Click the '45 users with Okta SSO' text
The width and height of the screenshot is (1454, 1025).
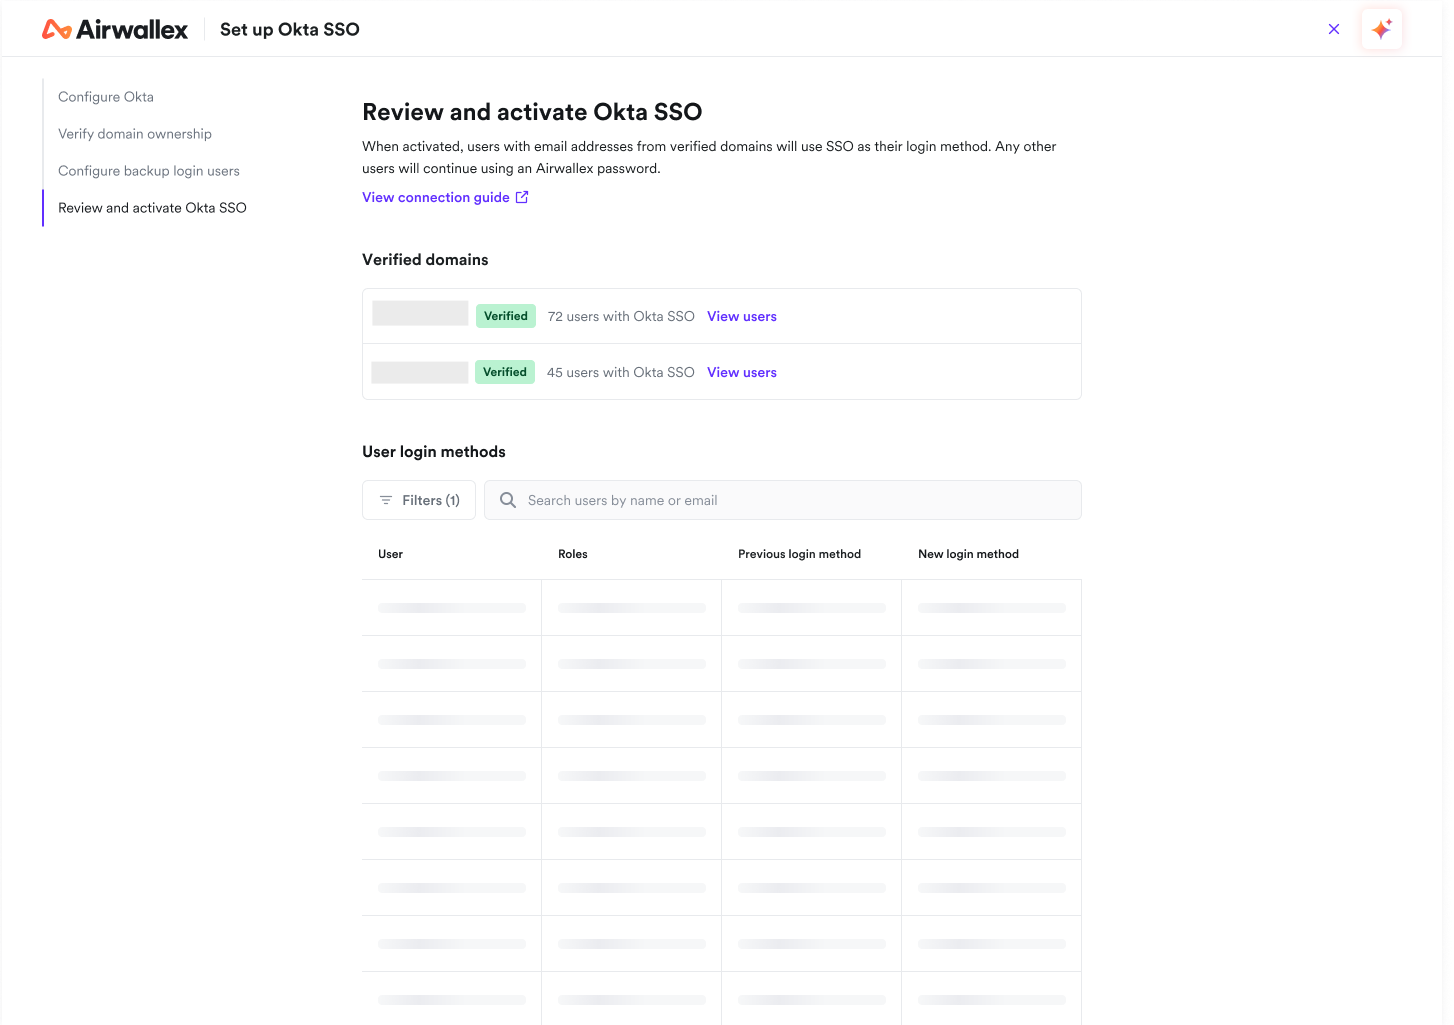click(621, 372)
